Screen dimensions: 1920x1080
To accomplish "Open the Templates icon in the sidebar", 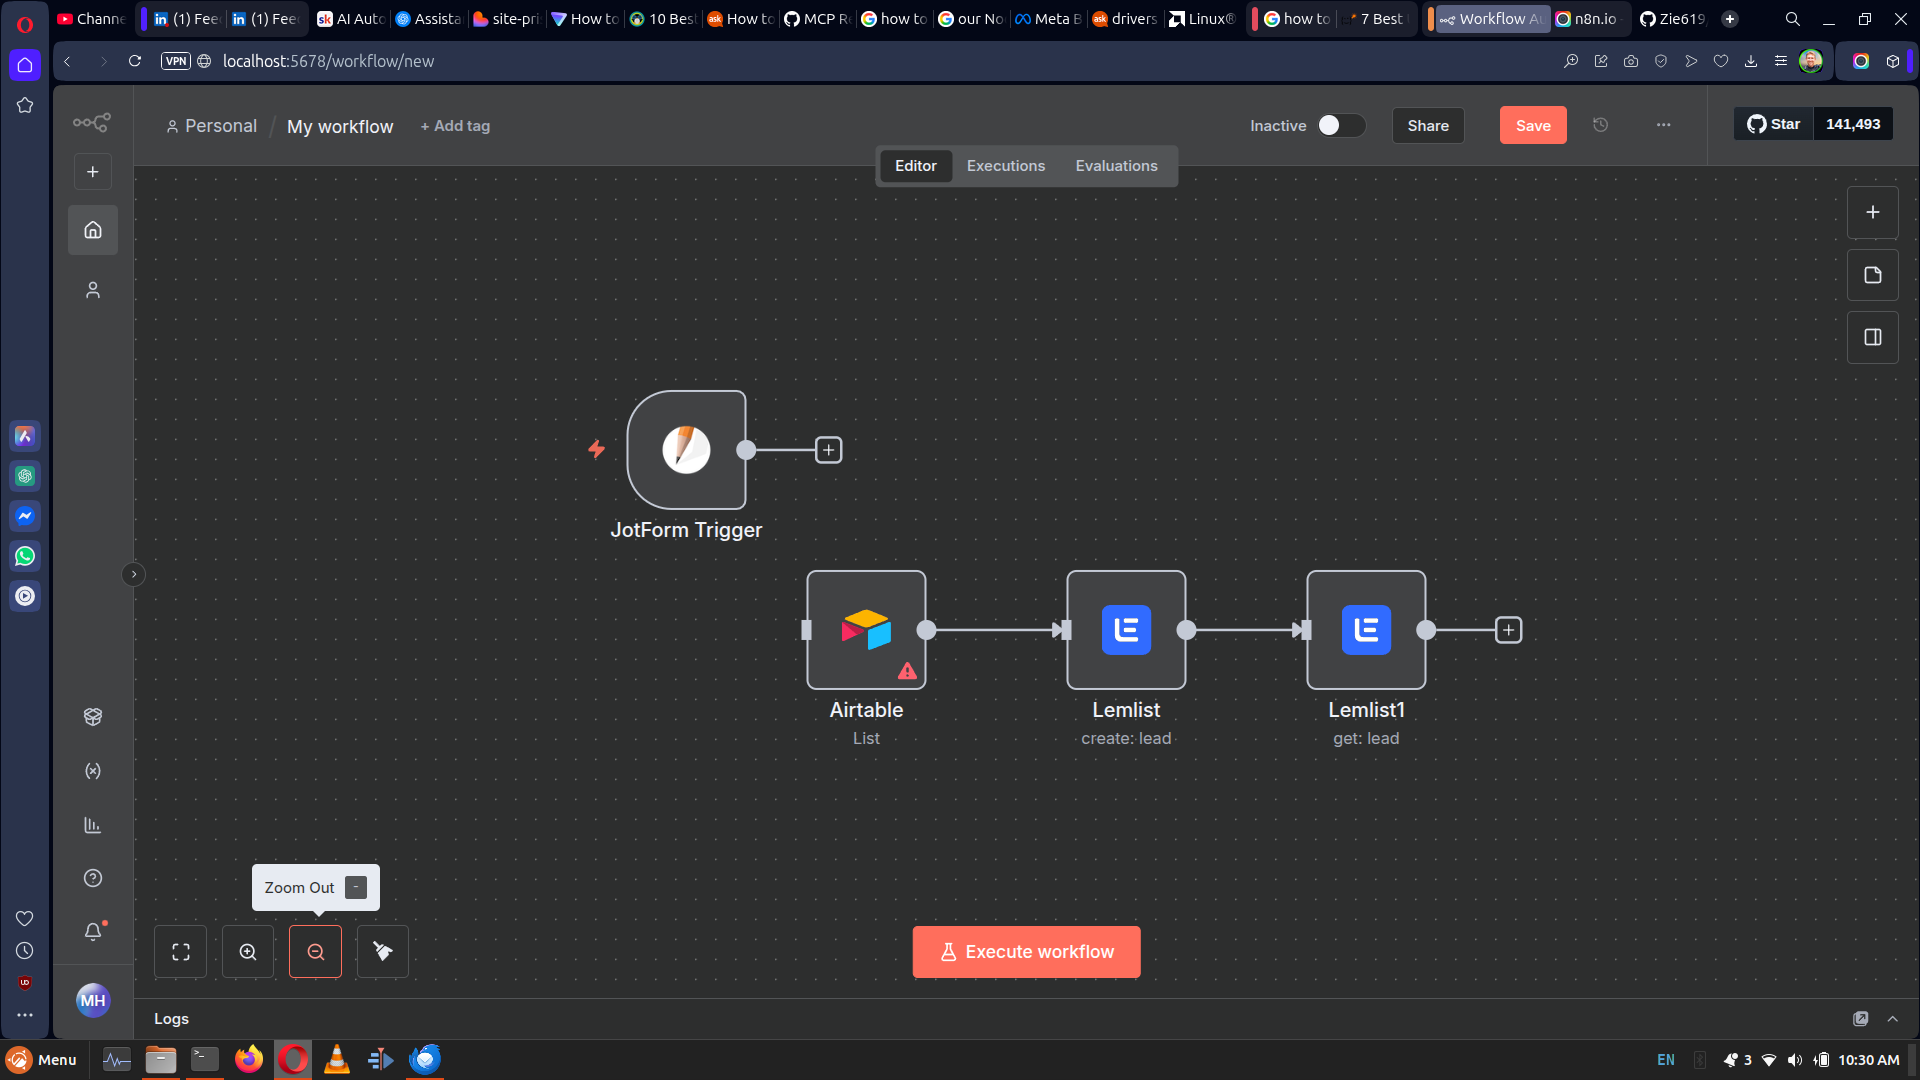I will pyautogui.click(x=92, y=716).
